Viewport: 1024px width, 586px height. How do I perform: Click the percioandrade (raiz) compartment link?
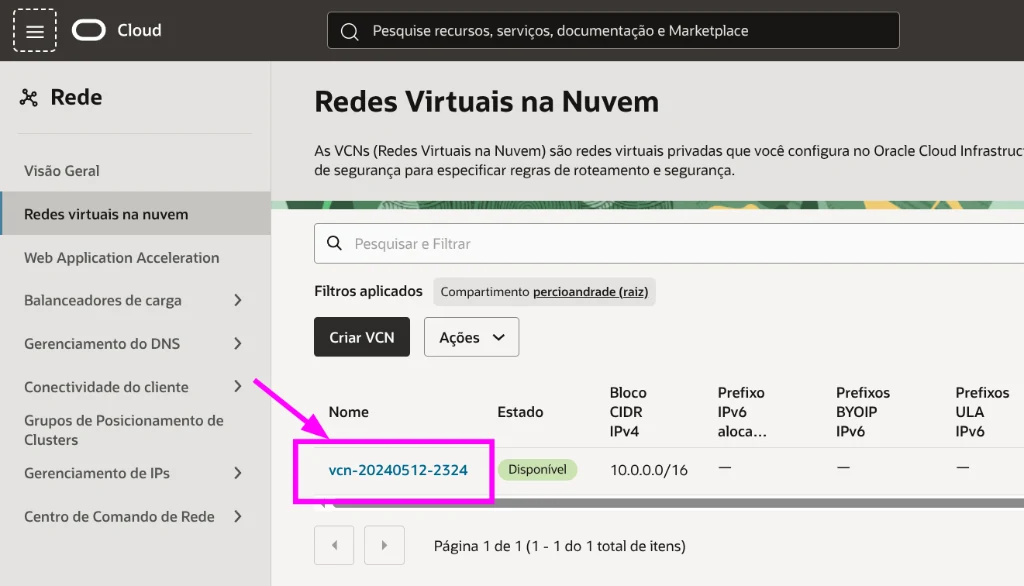click(590, 291)
